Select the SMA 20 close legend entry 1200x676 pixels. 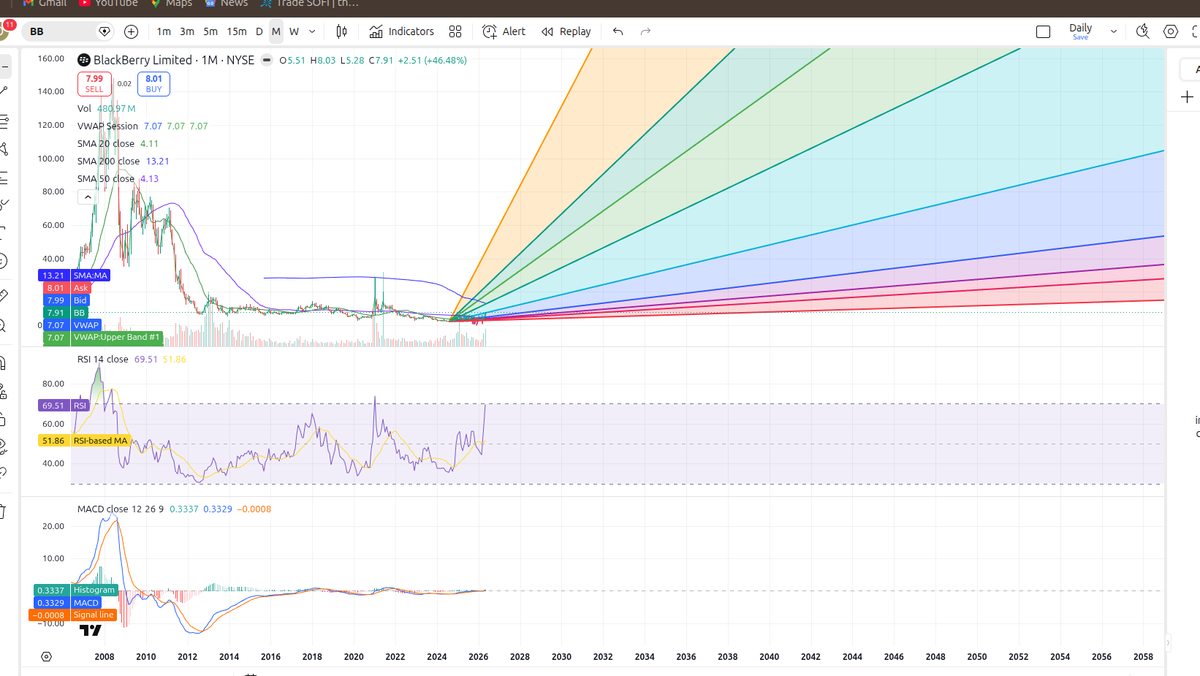click(x=118, y=143)
